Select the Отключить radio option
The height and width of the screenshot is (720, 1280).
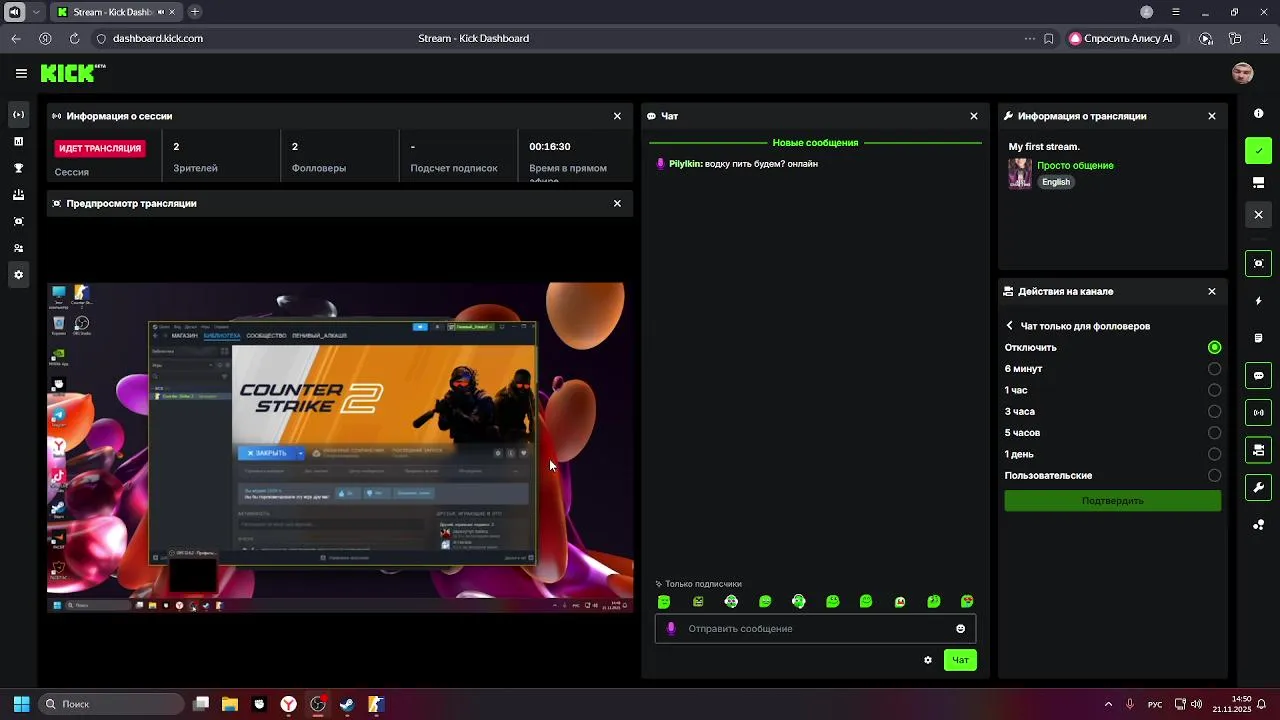[1214, 348]
